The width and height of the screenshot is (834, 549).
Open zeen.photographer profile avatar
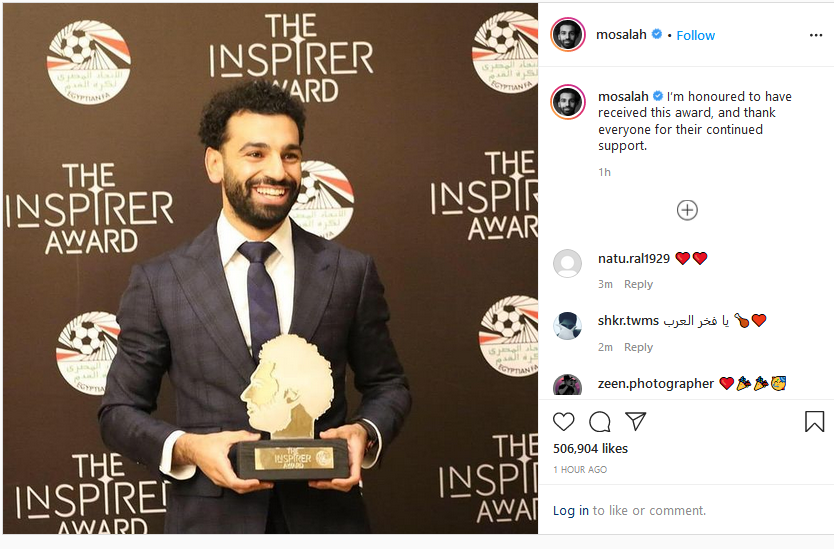(x=568, y=385)
